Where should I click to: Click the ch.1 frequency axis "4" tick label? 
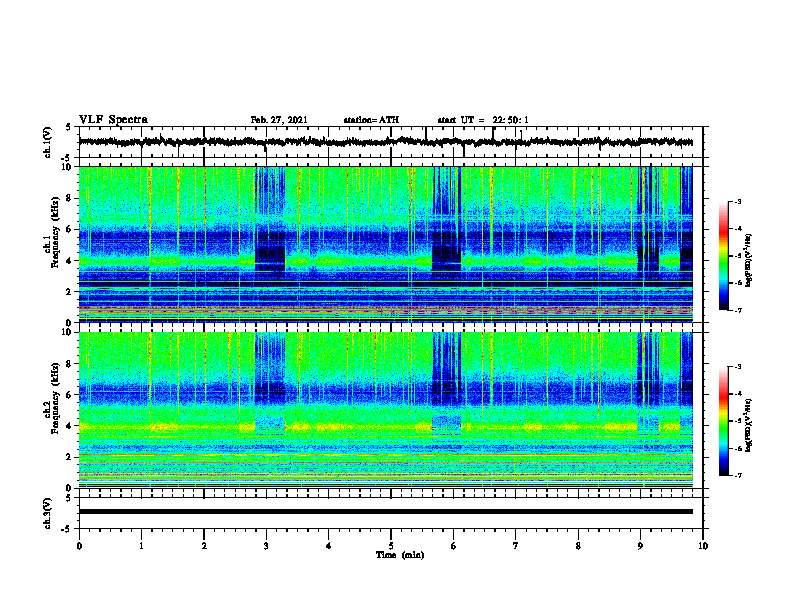(69, 261)
